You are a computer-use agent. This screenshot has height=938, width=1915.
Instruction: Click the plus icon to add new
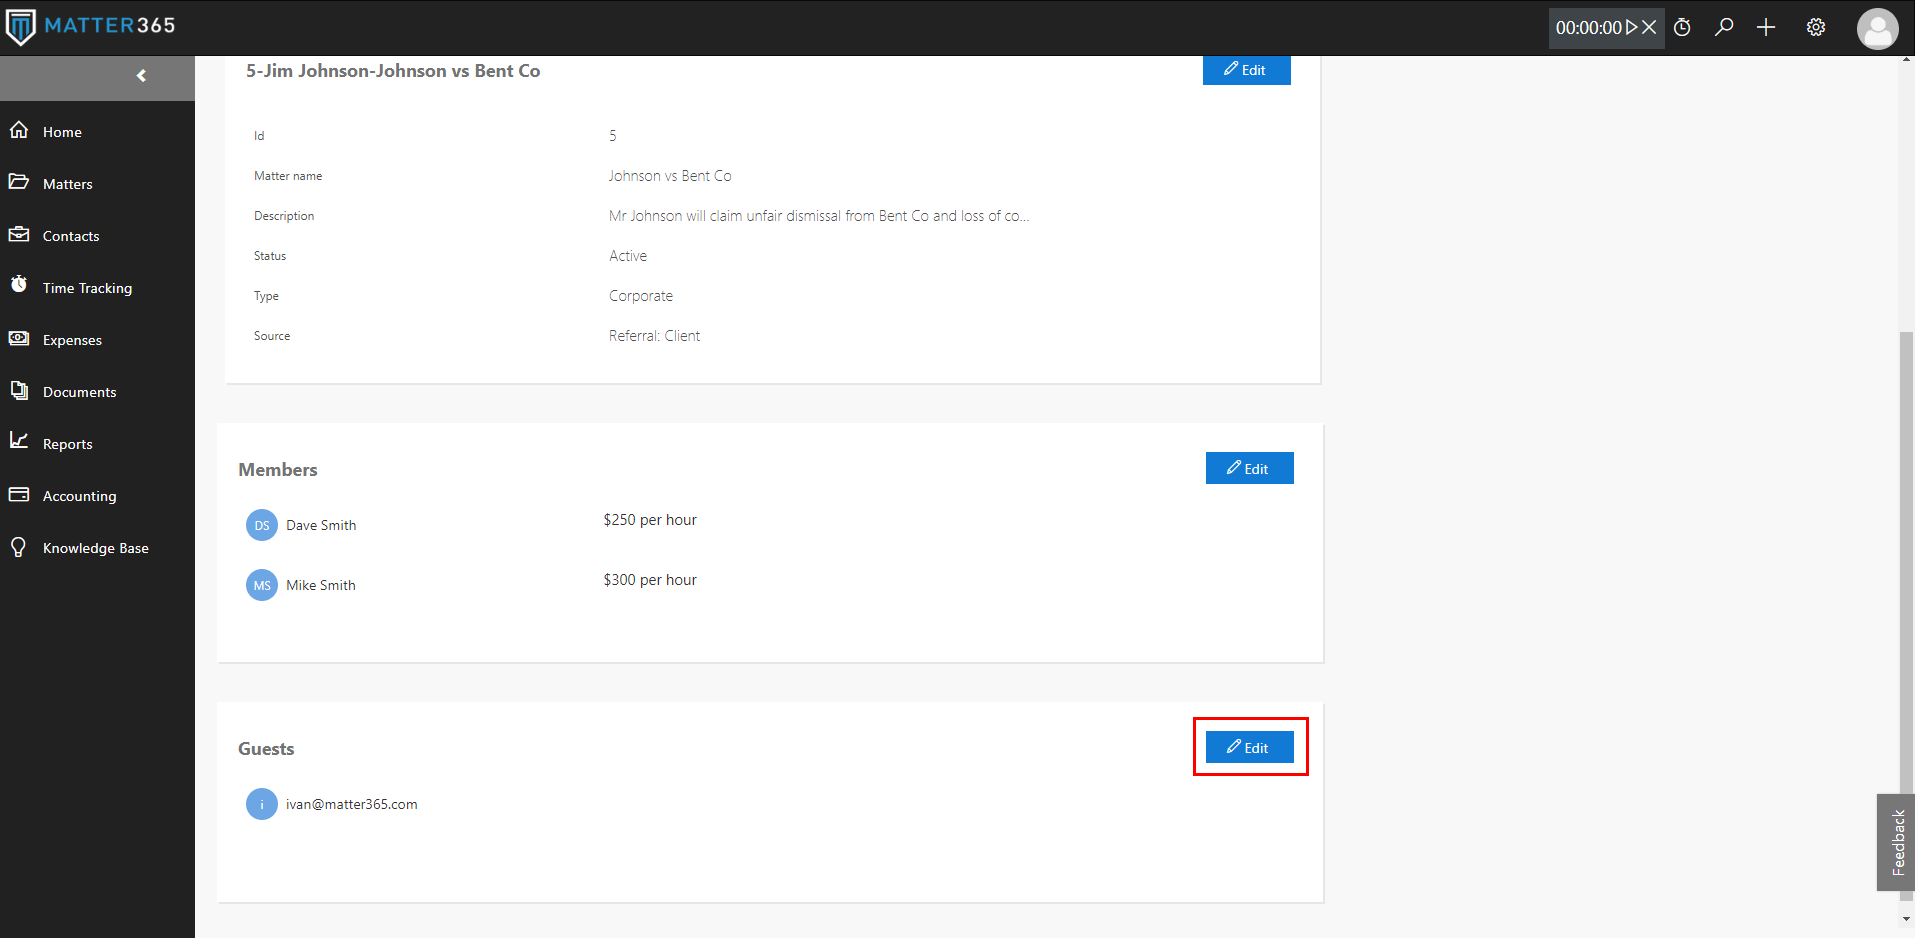pos(1766,28)
